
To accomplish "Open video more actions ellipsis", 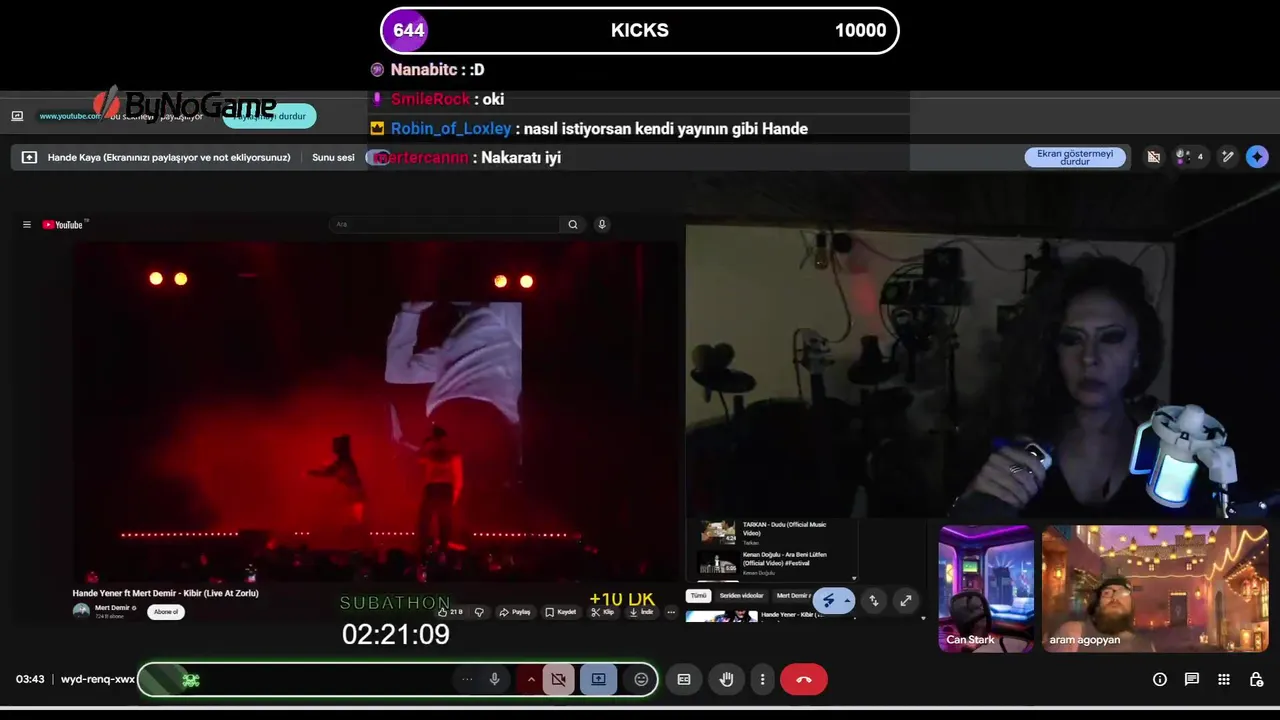I will [x=671, y=612].
